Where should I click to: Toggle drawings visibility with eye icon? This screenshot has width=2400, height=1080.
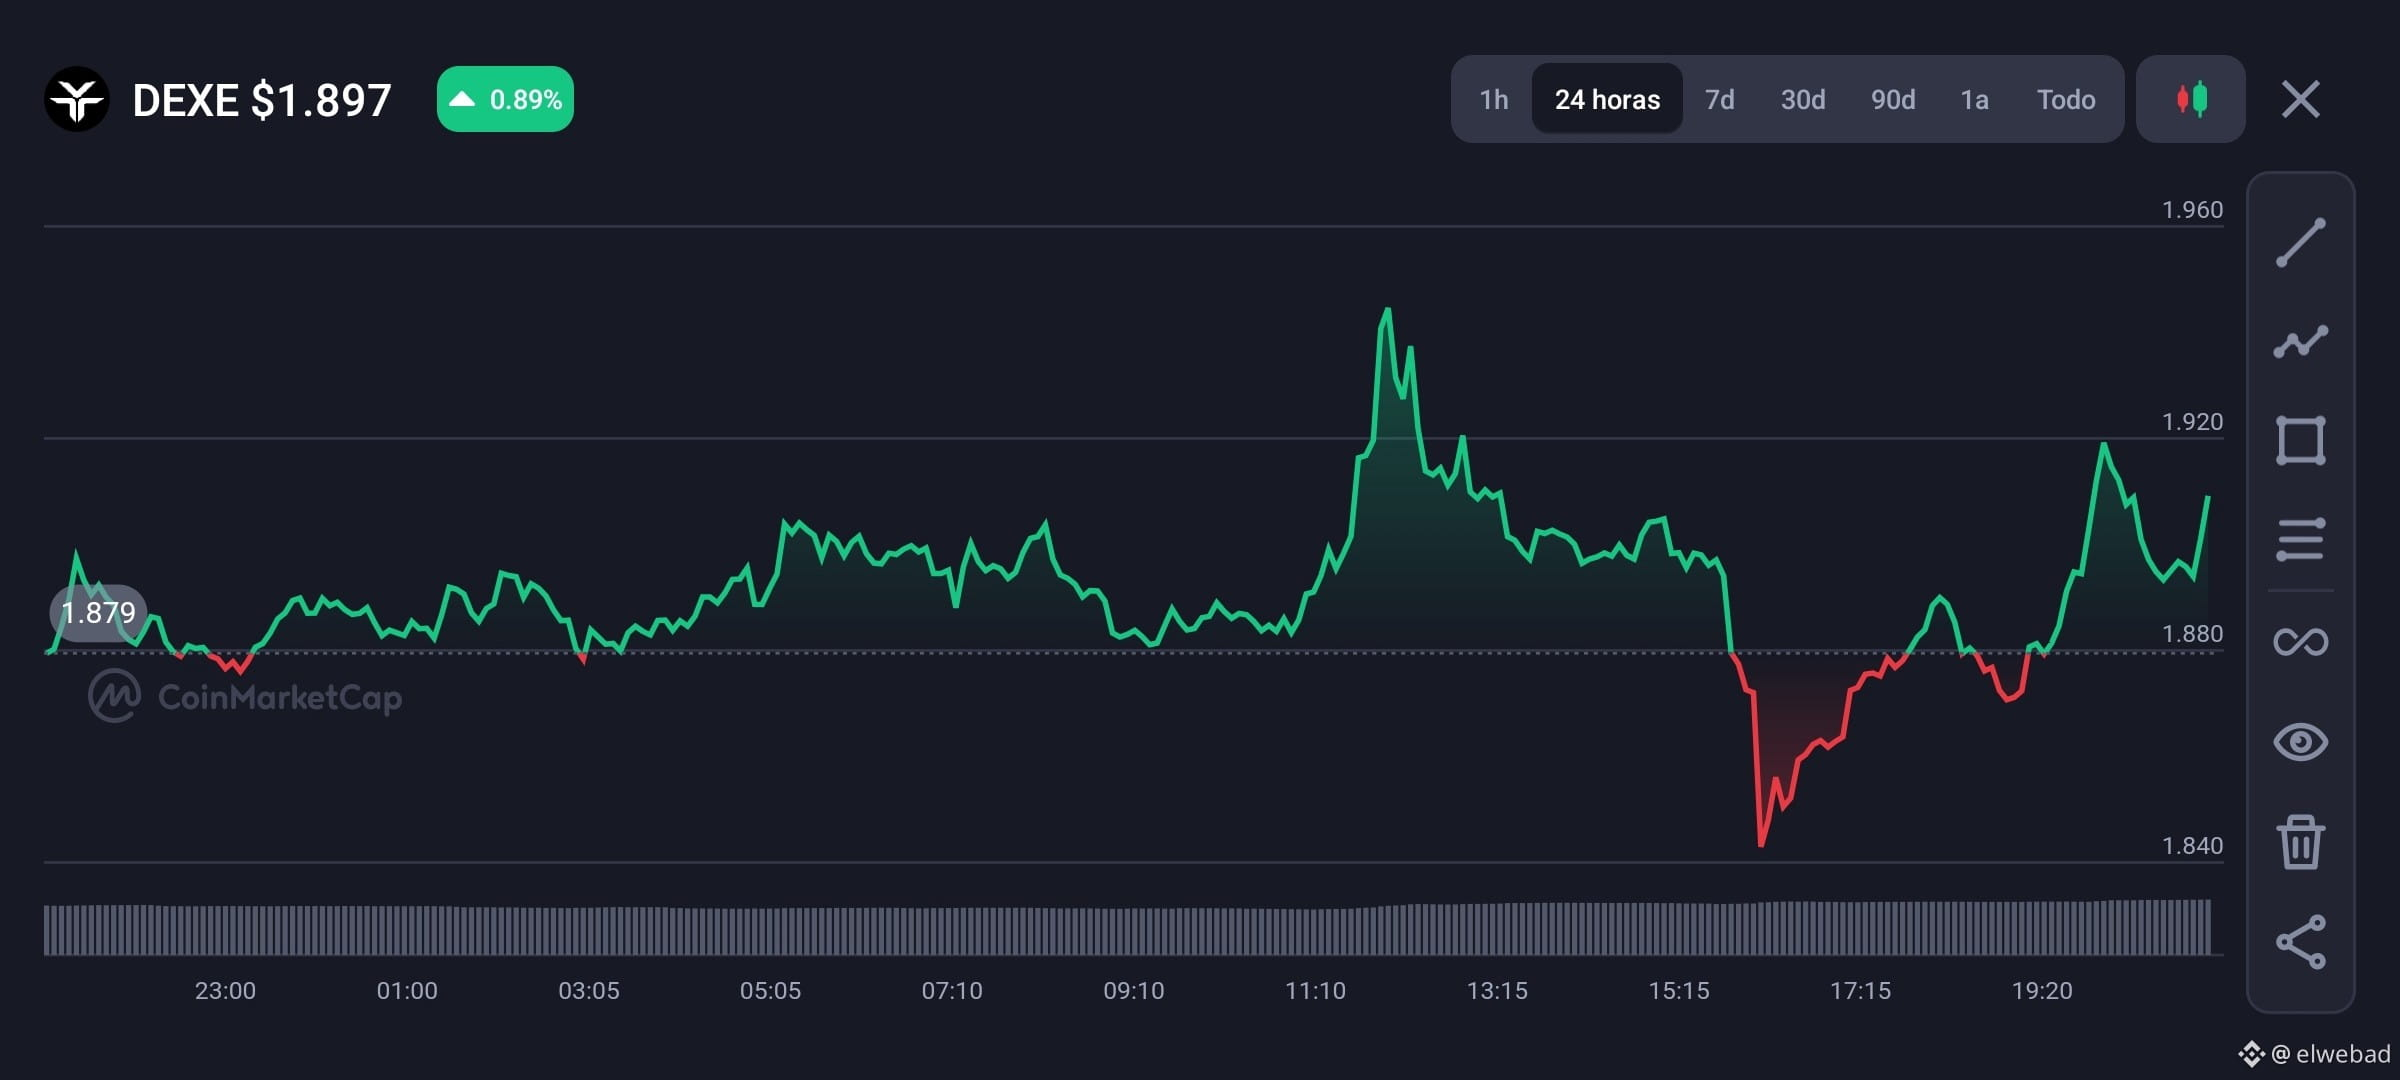pyautogui.click(x=2300, y=742)
